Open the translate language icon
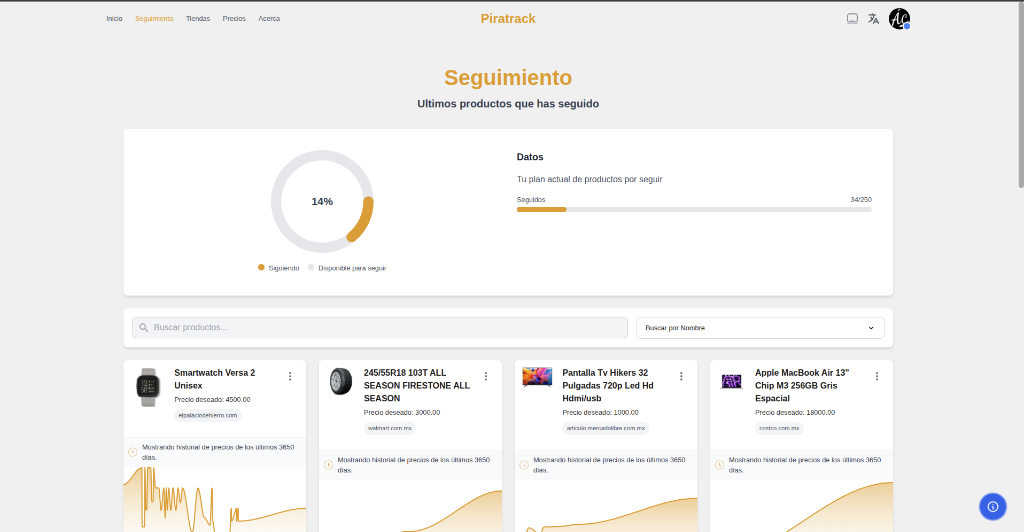This screenshot has height=532, width=1024. [x=873, y=18]
